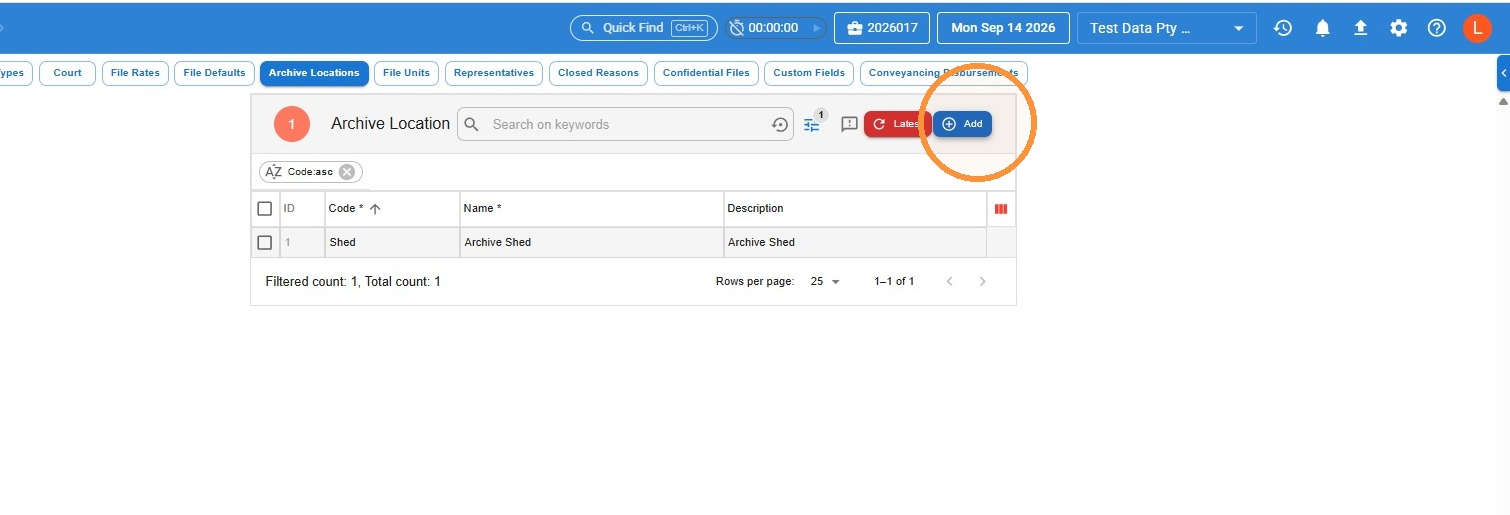Viewport: 1510px width, 515px height.
Task: Click the Add button
Action: (x=962, y=124)
